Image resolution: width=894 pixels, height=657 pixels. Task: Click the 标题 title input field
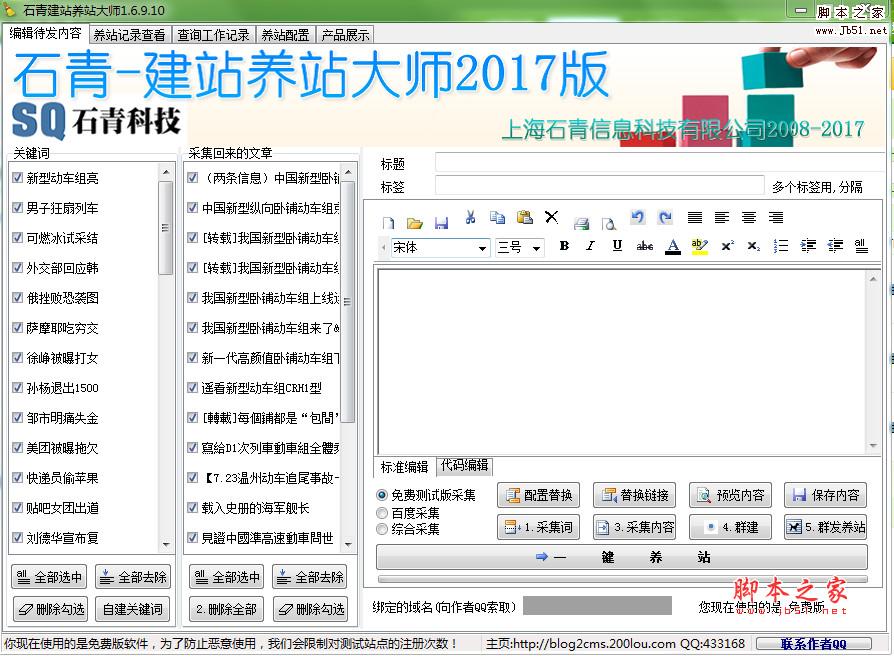(x=660, y=163)
